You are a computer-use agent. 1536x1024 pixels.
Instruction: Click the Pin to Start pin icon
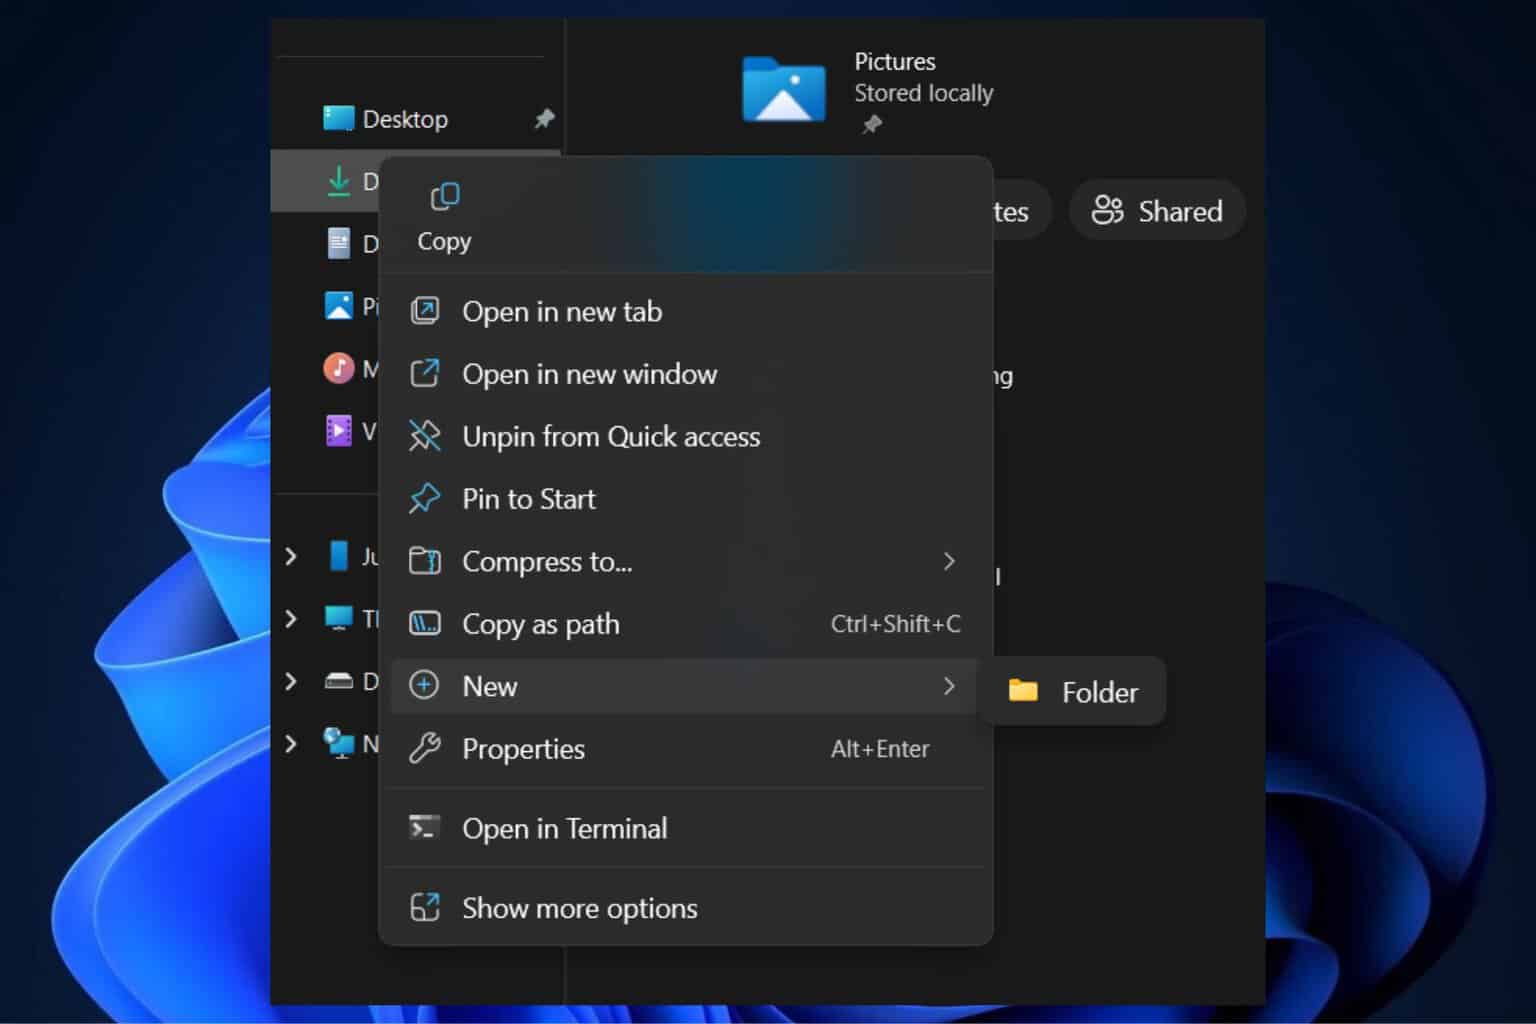pos(425,498)
